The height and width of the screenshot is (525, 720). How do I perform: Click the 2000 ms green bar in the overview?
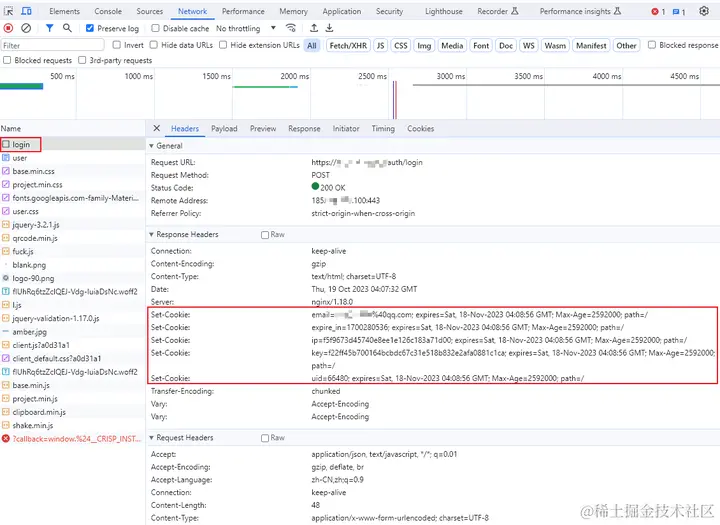[265, 87]
